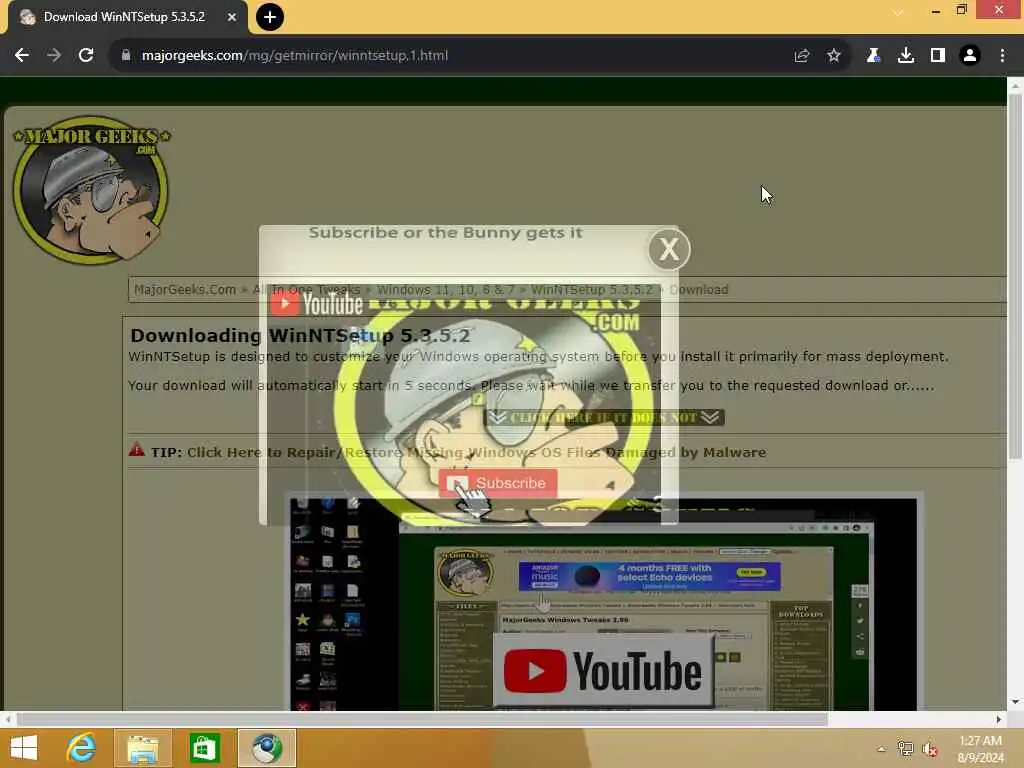Open WinNTSetup 5.3.5.2 breadcrumb link
Image resolution: width=1024 pixels, height=768 pixels.
[x=592, y=289]
